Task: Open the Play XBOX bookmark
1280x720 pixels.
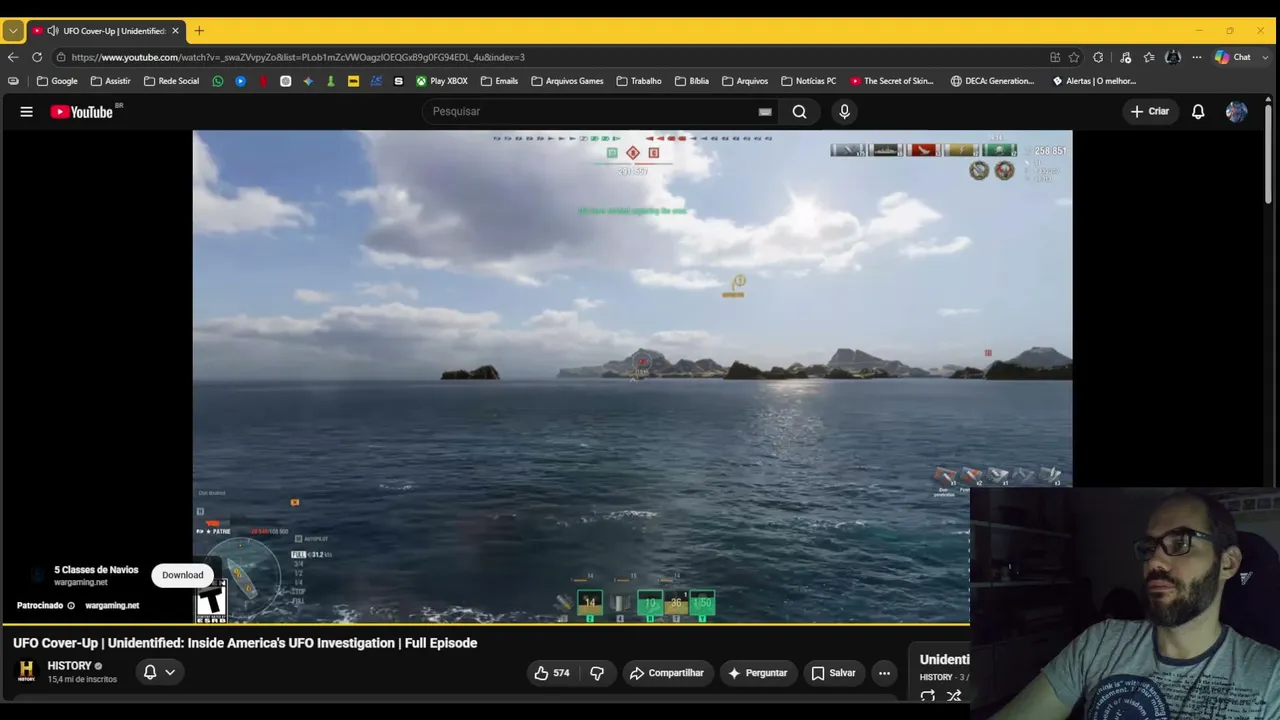Action: (442, 81)
